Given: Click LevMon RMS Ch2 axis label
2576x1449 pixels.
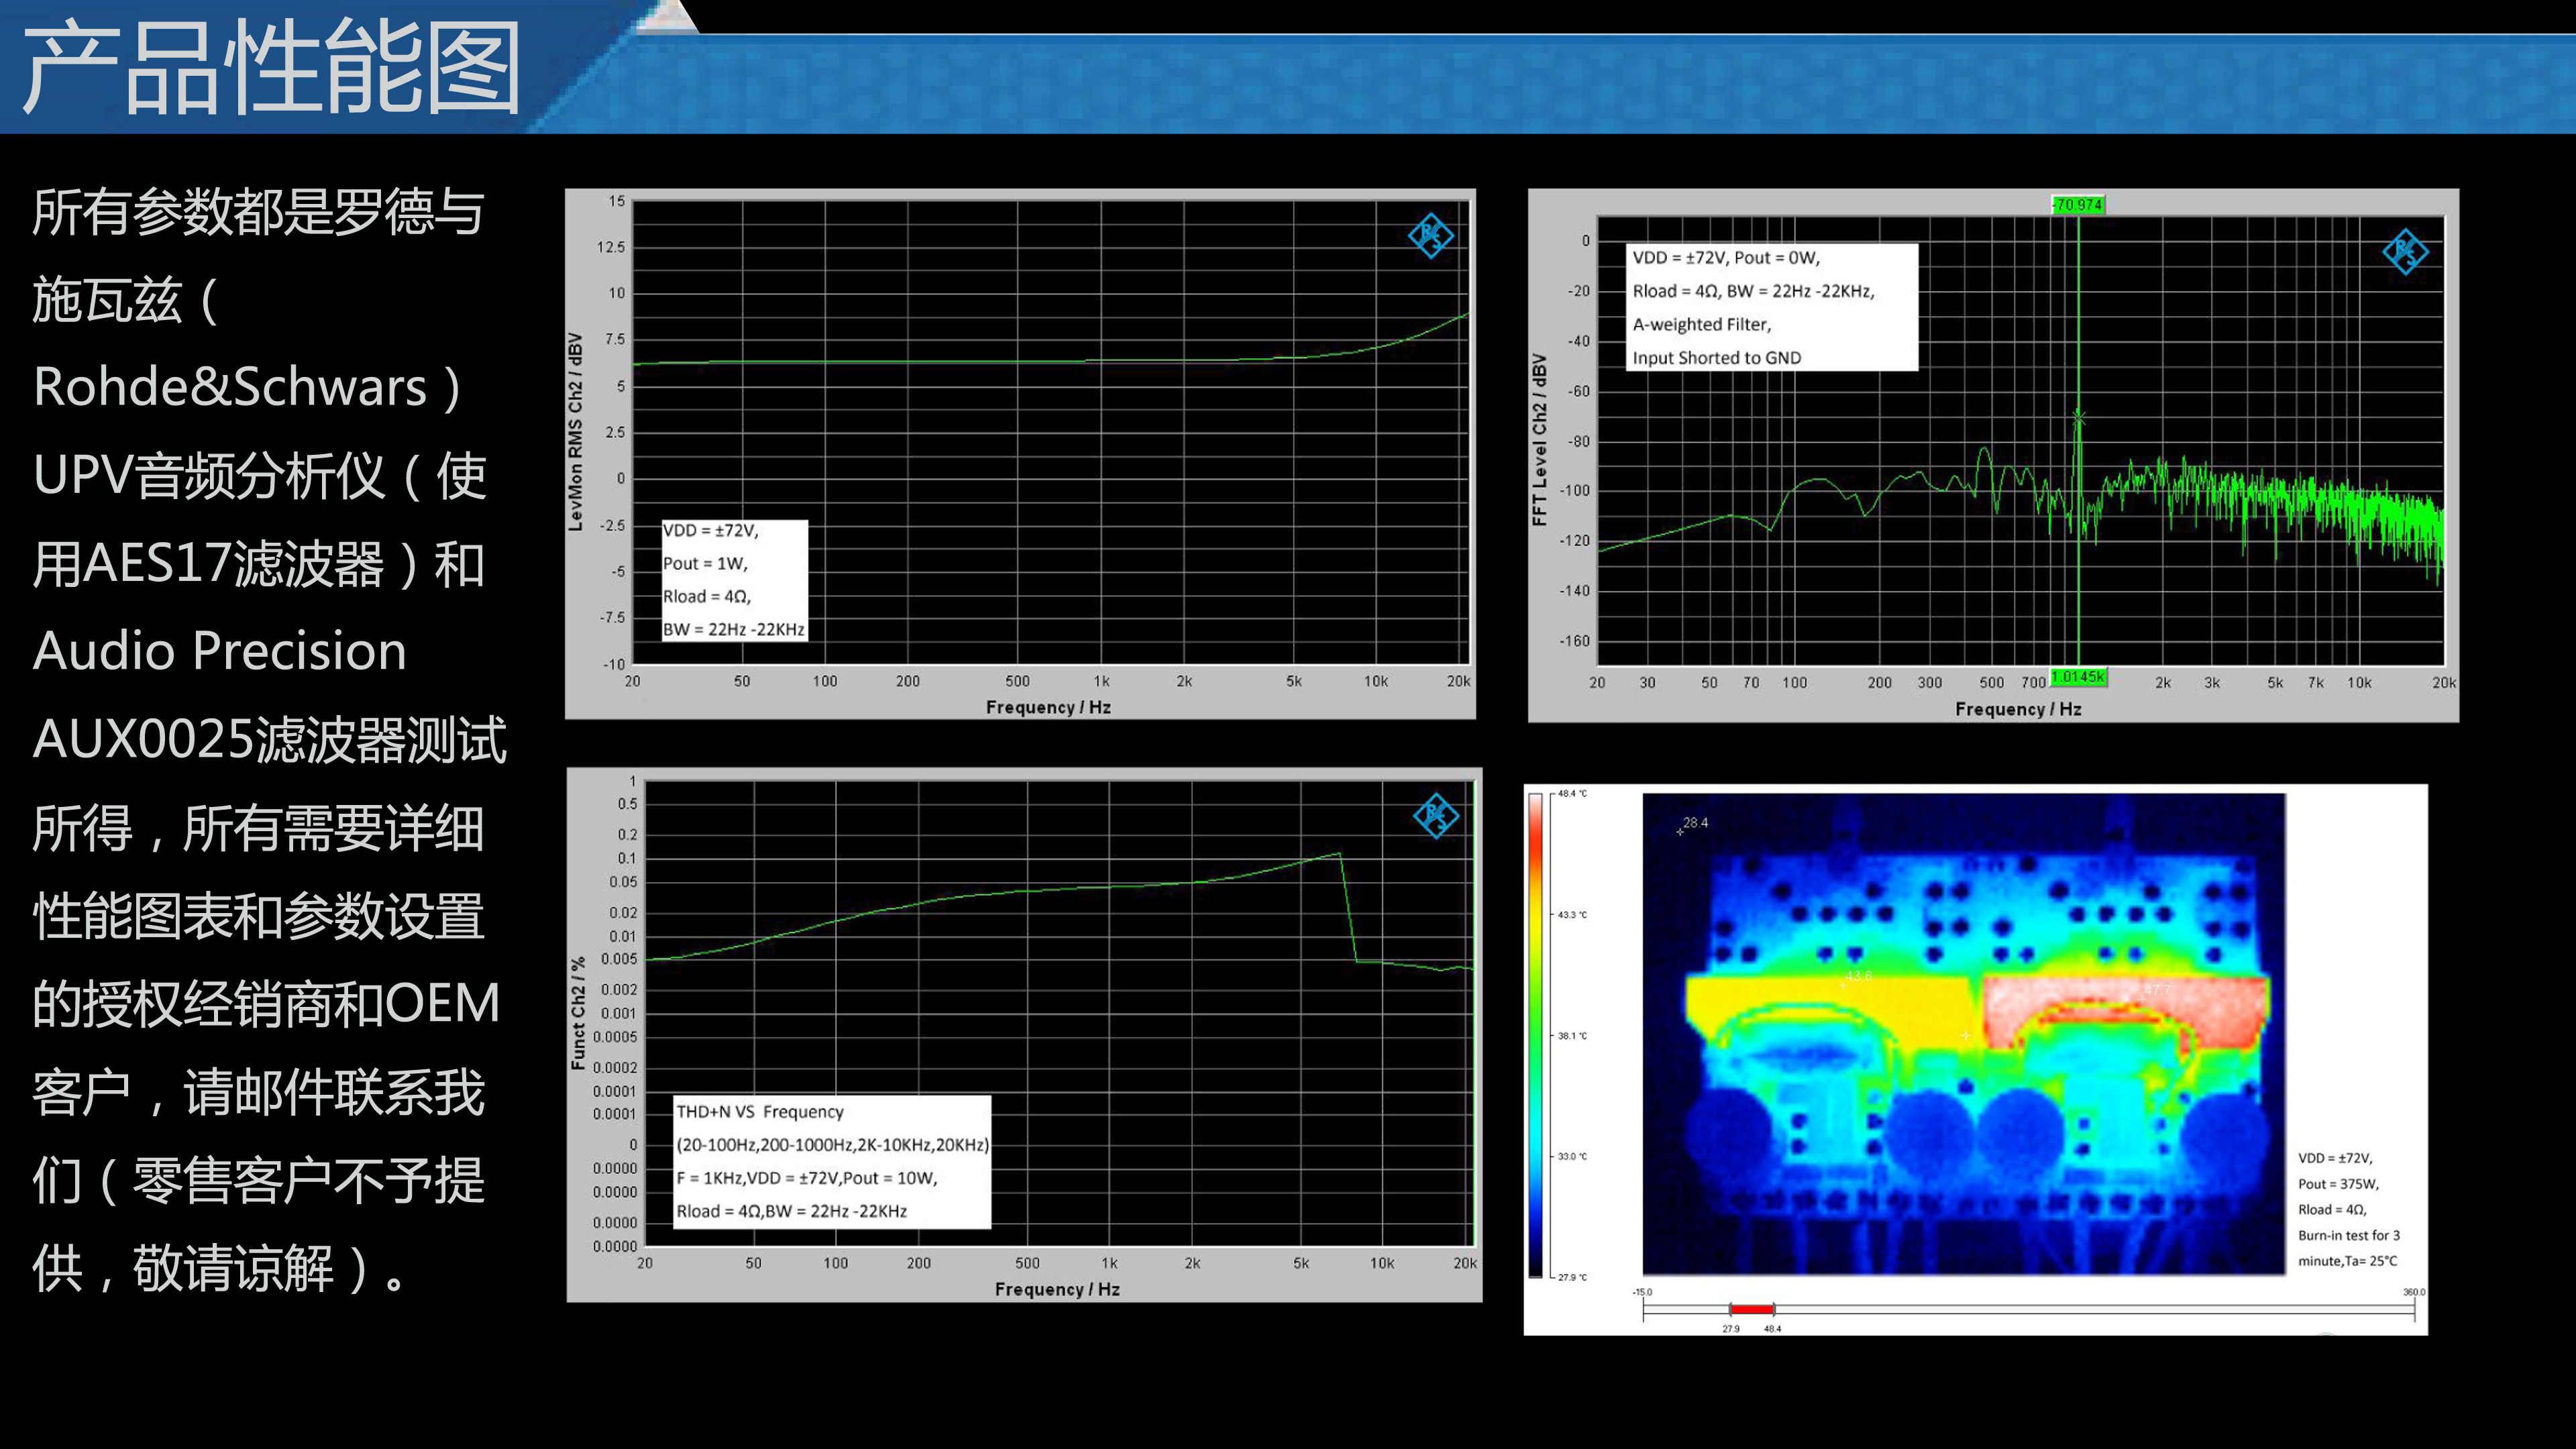Looking at the screenshot, I should pos(575,432).
